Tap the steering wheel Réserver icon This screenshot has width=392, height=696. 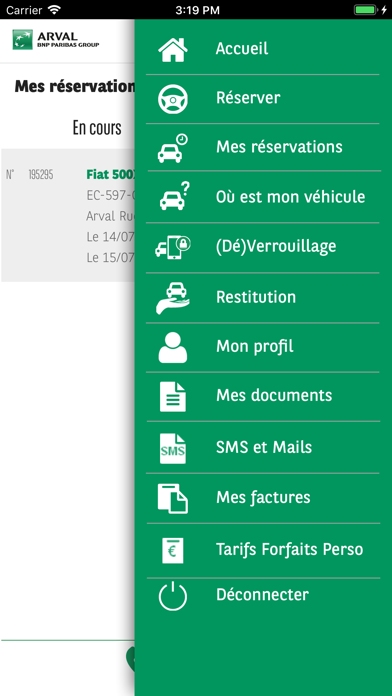[x=173, y=99]
